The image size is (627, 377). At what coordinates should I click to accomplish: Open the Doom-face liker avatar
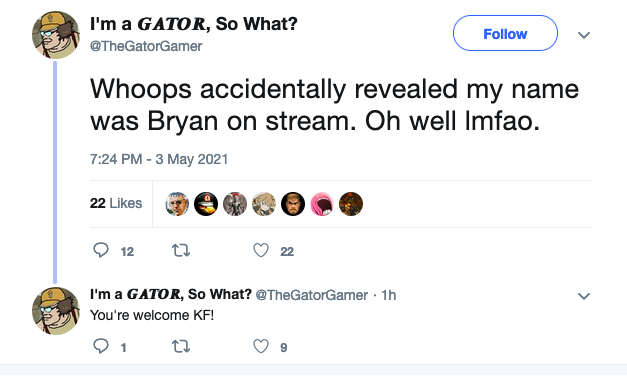coord(293,204)
